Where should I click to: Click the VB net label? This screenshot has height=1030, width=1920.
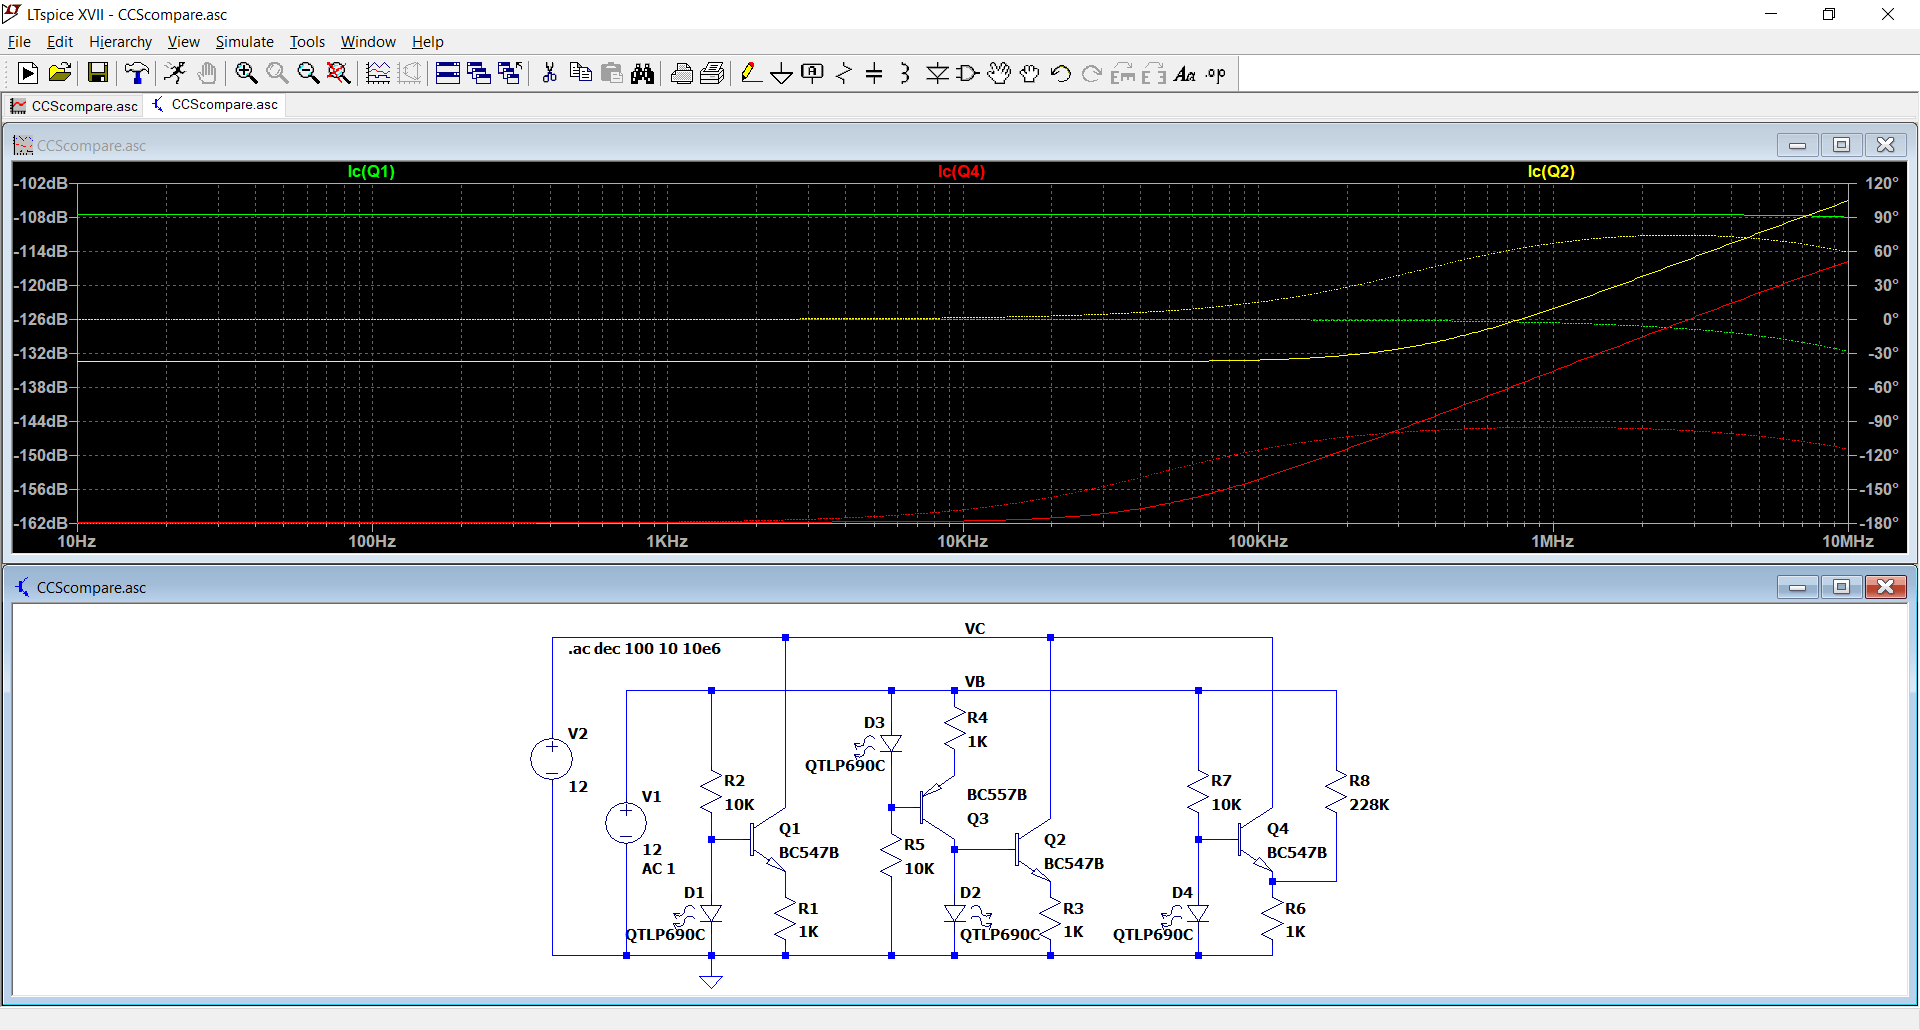pyautogui.click(x=975, y=682)
